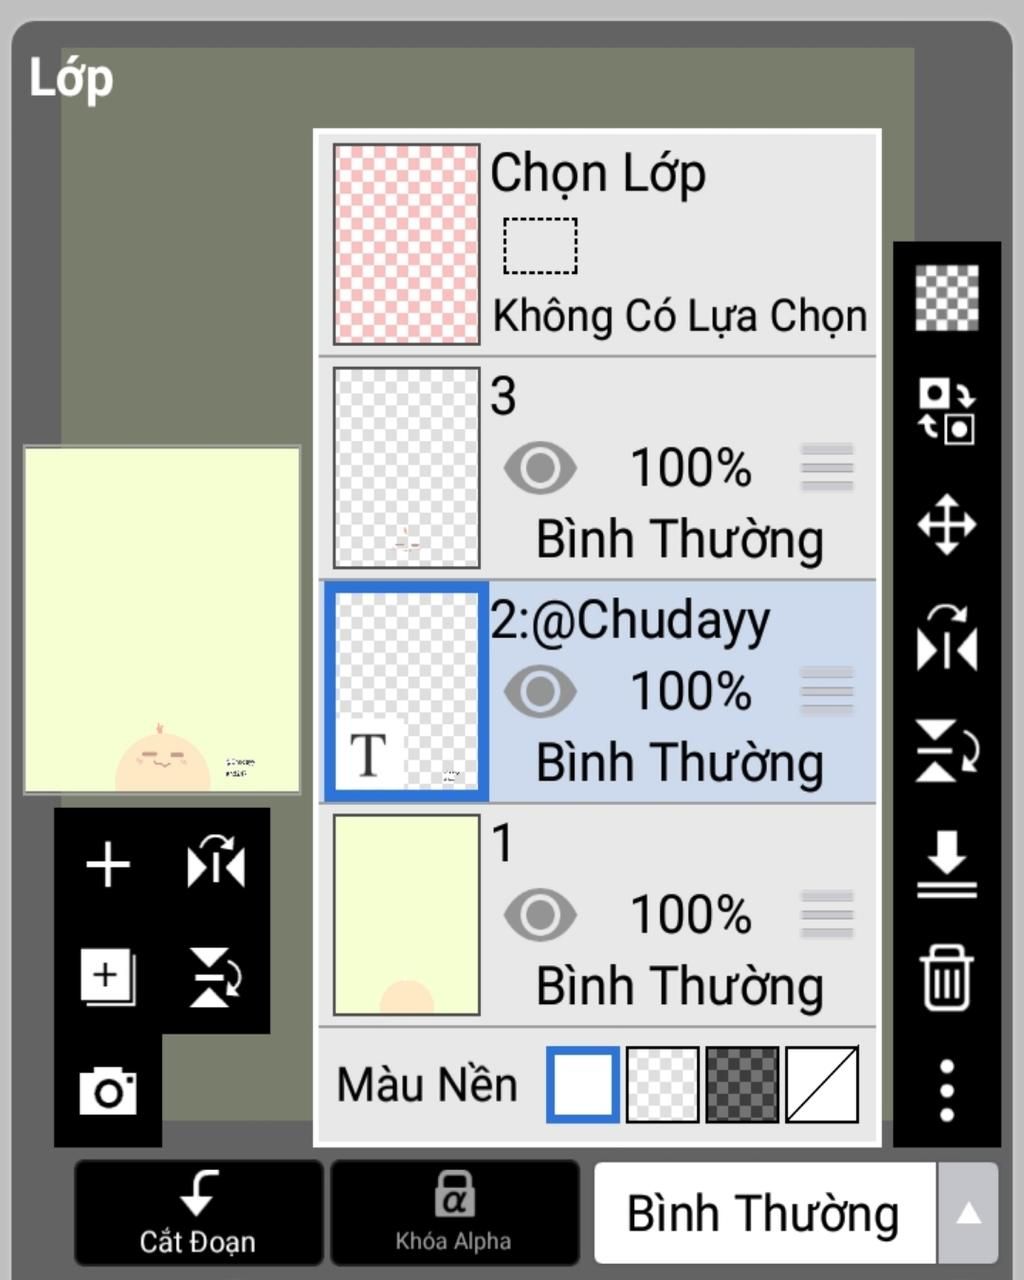Tap the Cắt Đoạn clipping button

198,1213
